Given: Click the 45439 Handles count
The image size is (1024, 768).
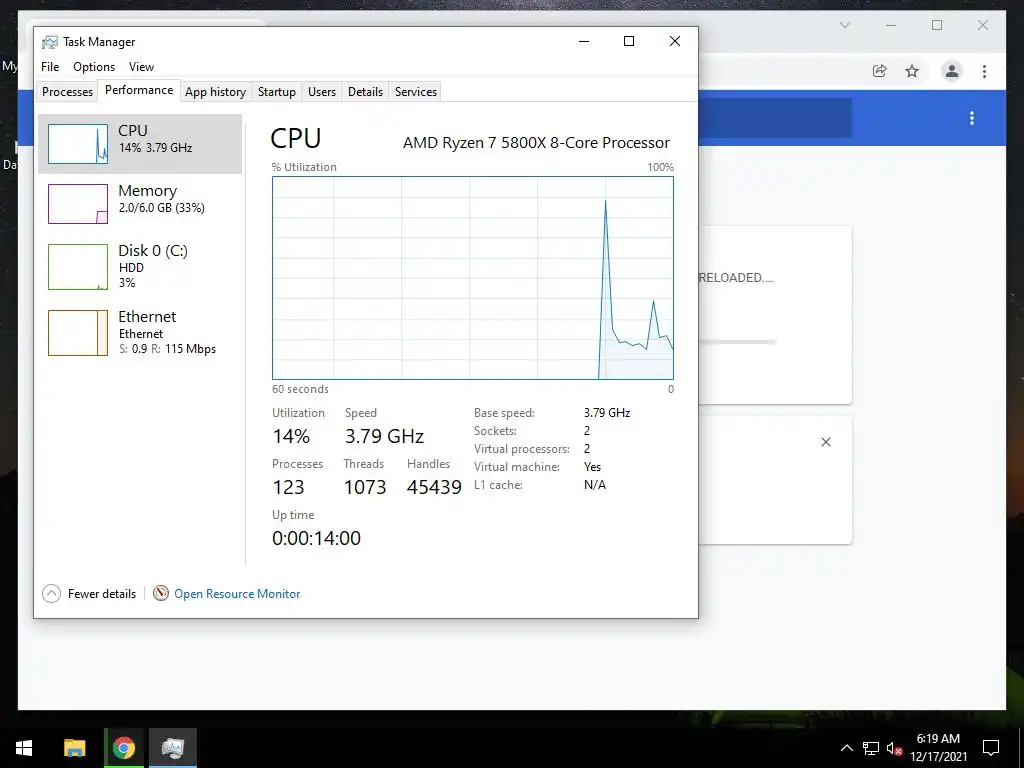Looking at the screenshot, I should (434, 487).
